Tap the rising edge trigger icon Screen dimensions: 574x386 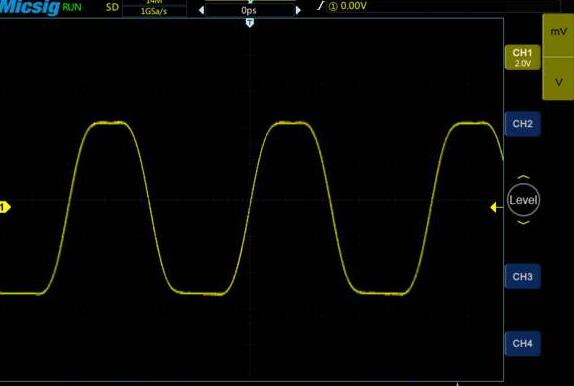click(321, 5)
